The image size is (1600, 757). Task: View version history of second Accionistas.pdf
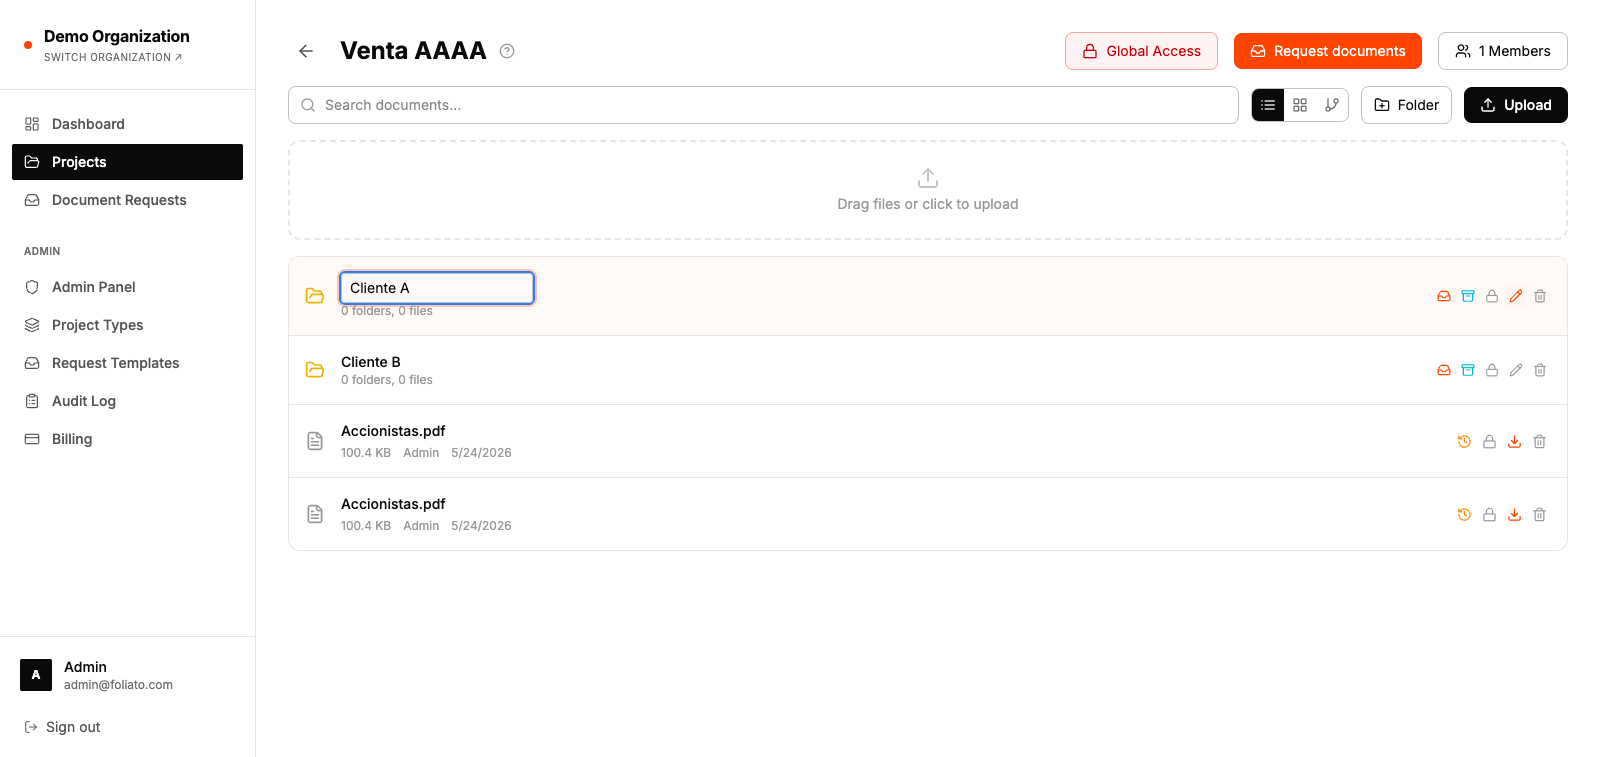[1464, 514]
